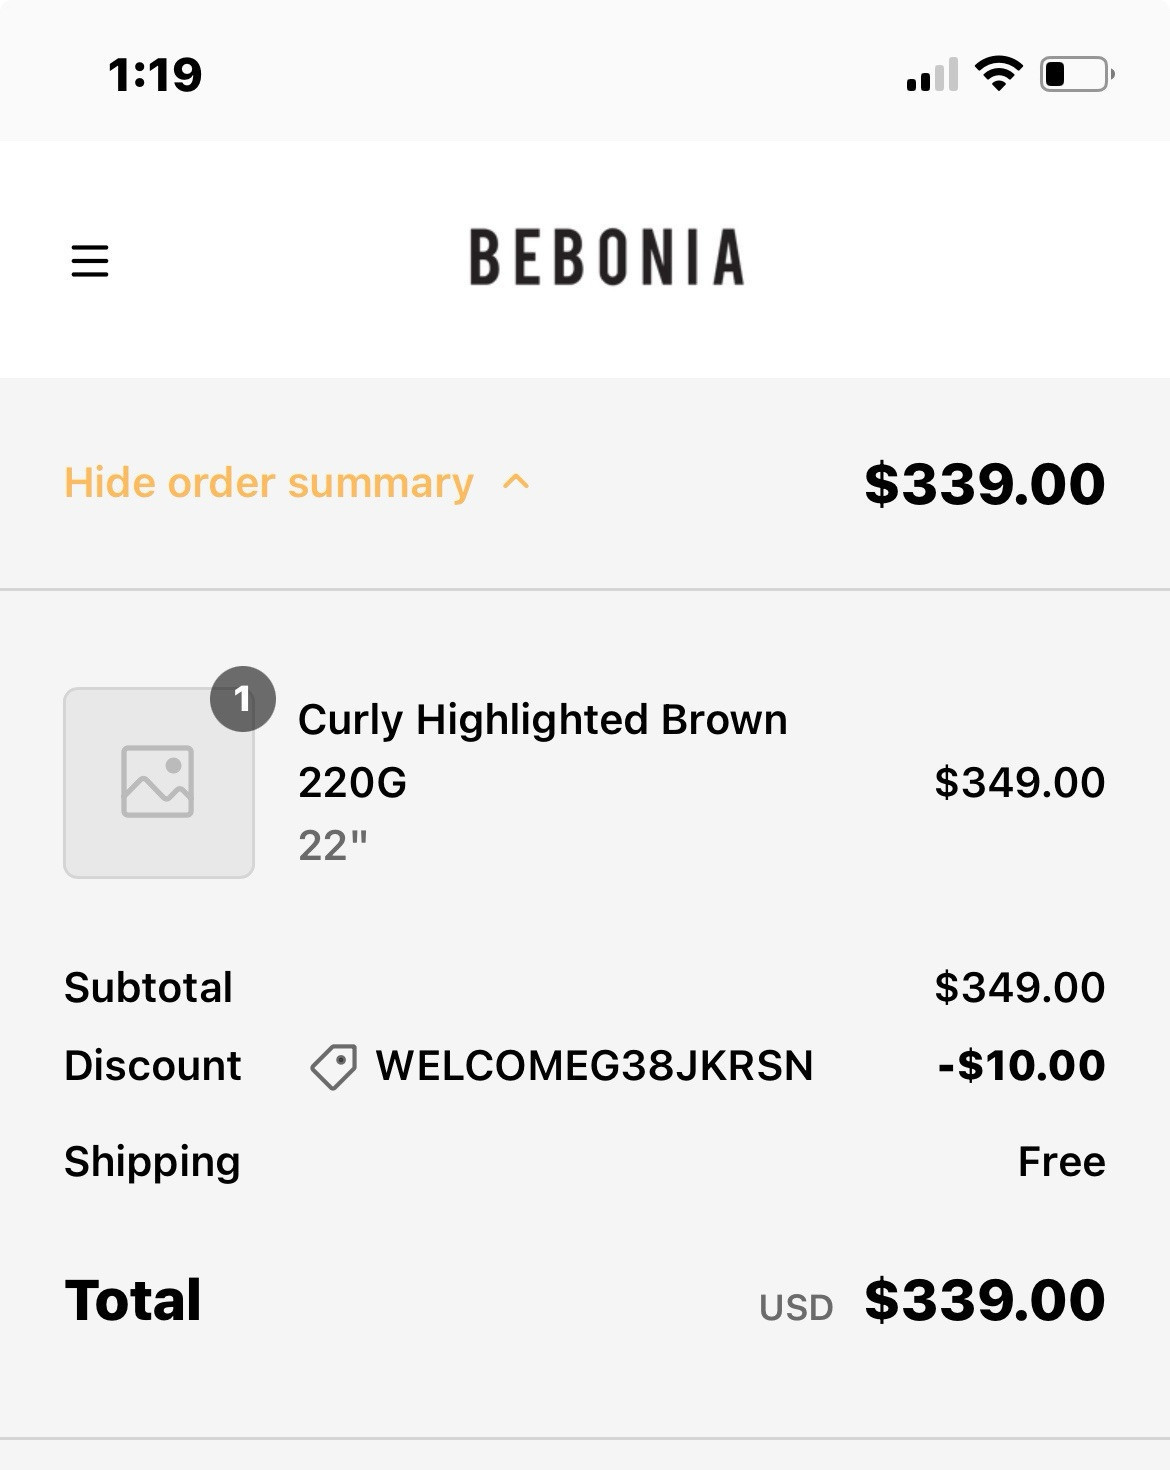1170x1470 pixels.
Task: Open the hamburger menu
Action: (89, 261)
